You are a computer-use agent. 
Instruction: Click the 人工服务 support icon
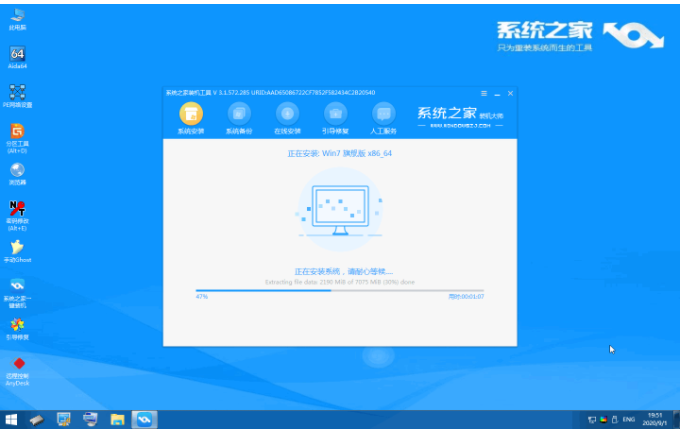click(x=383, y=116)
